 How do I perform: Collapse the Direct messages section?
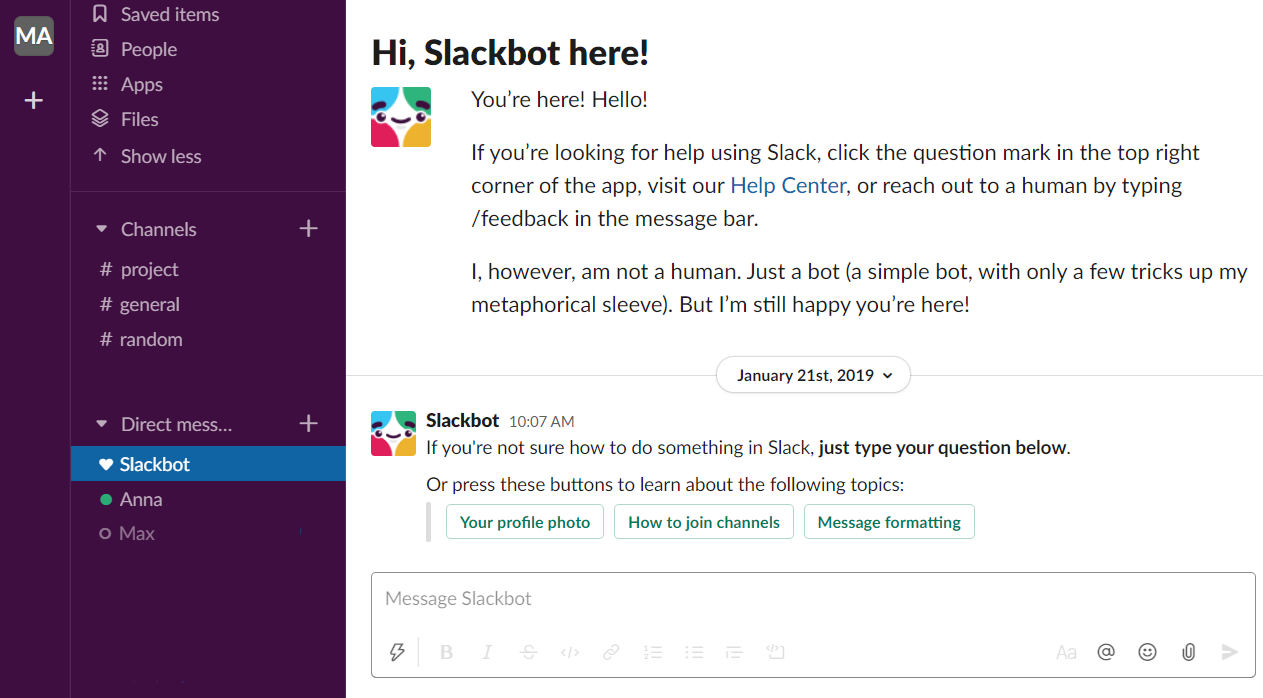pyautogui.click(x=101, y=424)
